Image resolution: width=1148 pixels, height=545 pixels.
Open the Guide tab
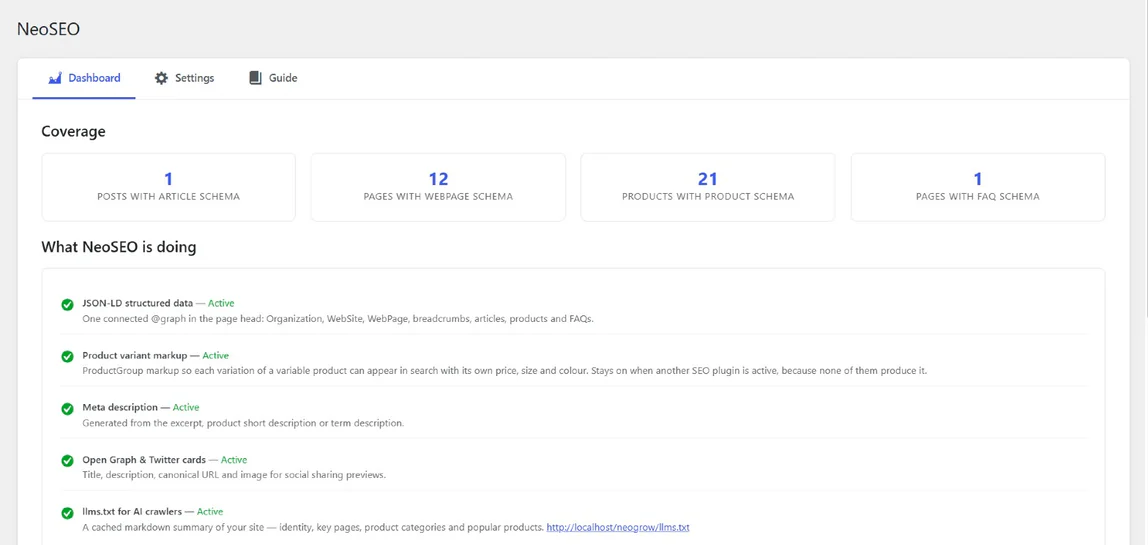[273, 78]
